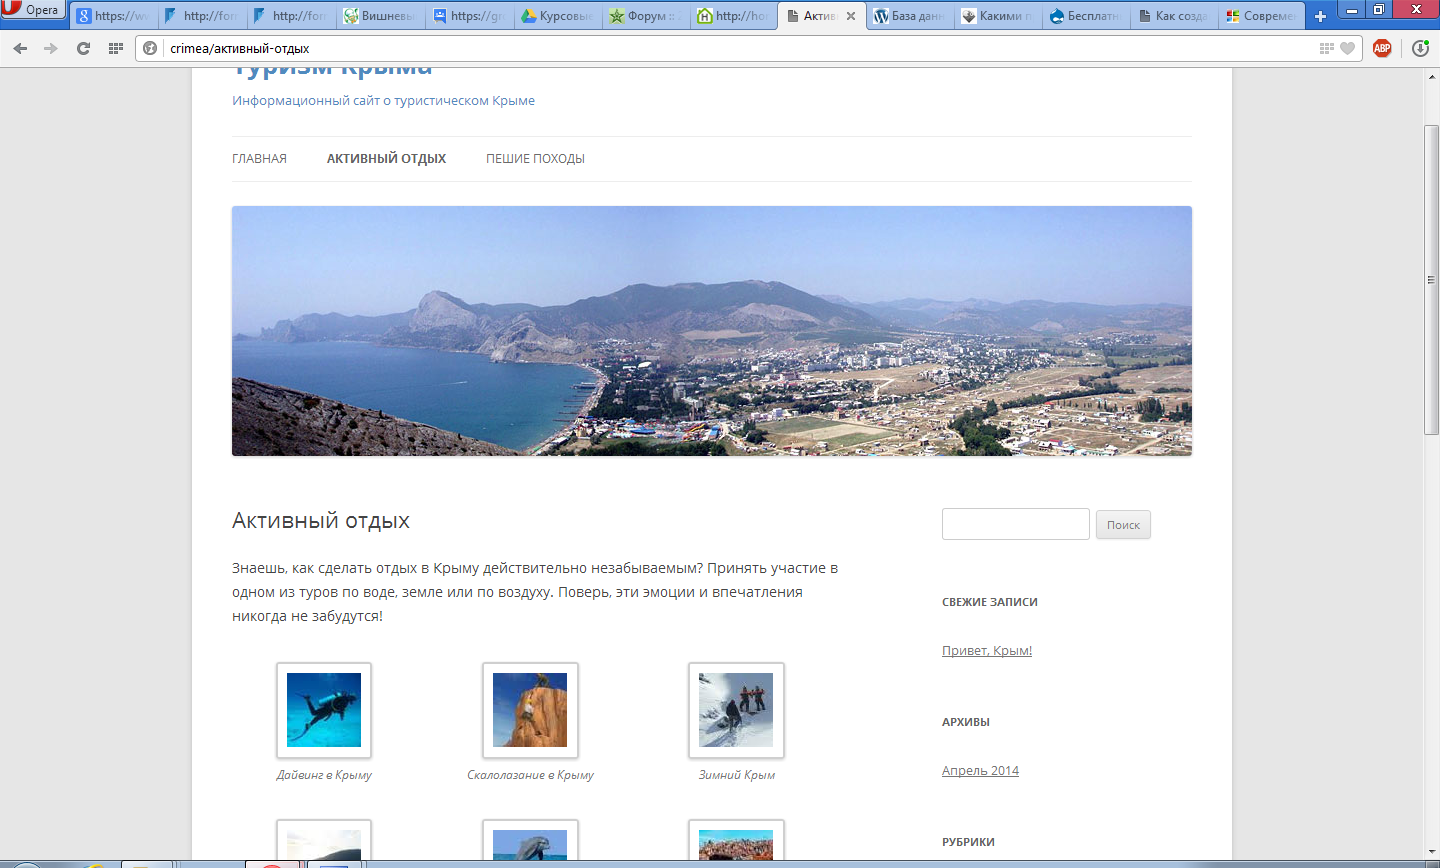Go back with the back arrow
The image size is (1440, 868).
[x=20, y=48]
